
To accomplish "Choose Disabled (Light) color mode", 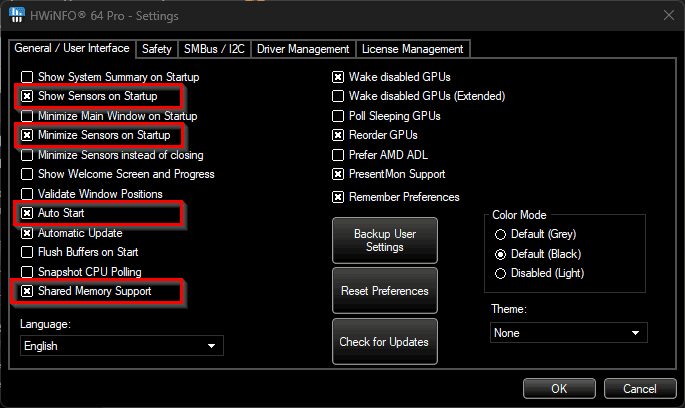I will click(x=500, y=273).
